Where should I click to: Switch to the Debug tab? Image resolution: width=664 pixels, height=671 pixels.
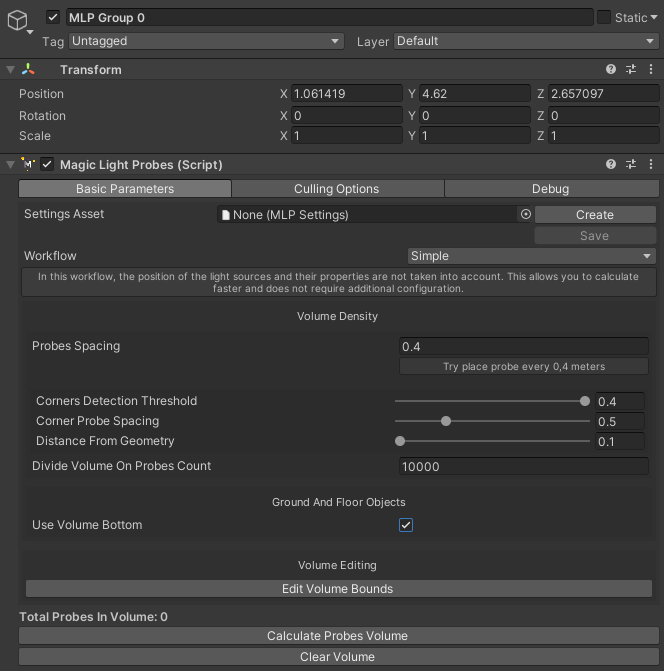click(550, 189)
